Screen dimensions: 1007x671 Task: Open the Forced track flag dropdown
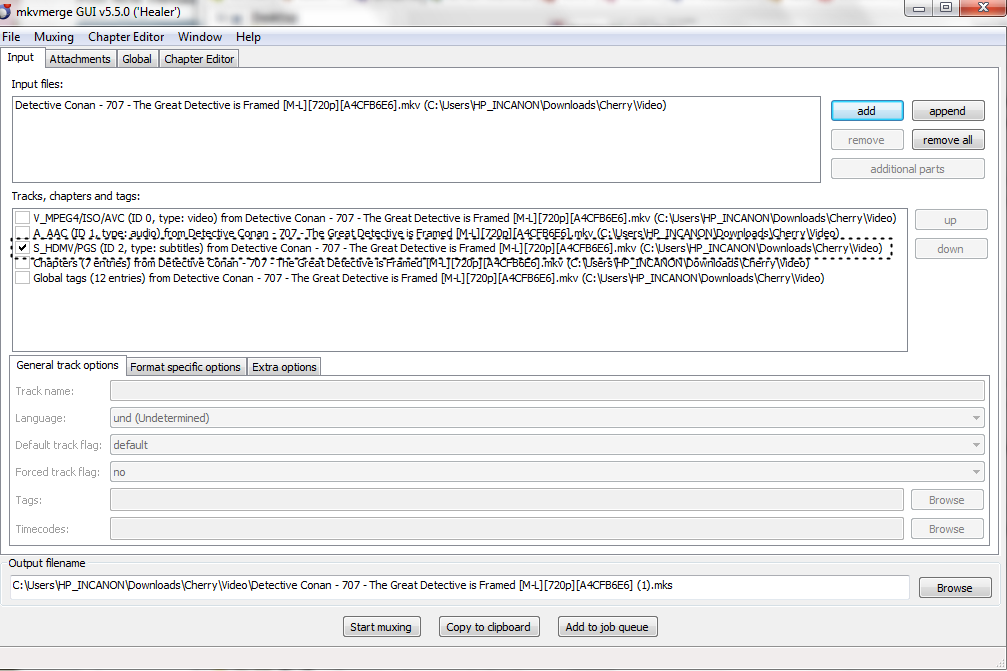[547, 472]
